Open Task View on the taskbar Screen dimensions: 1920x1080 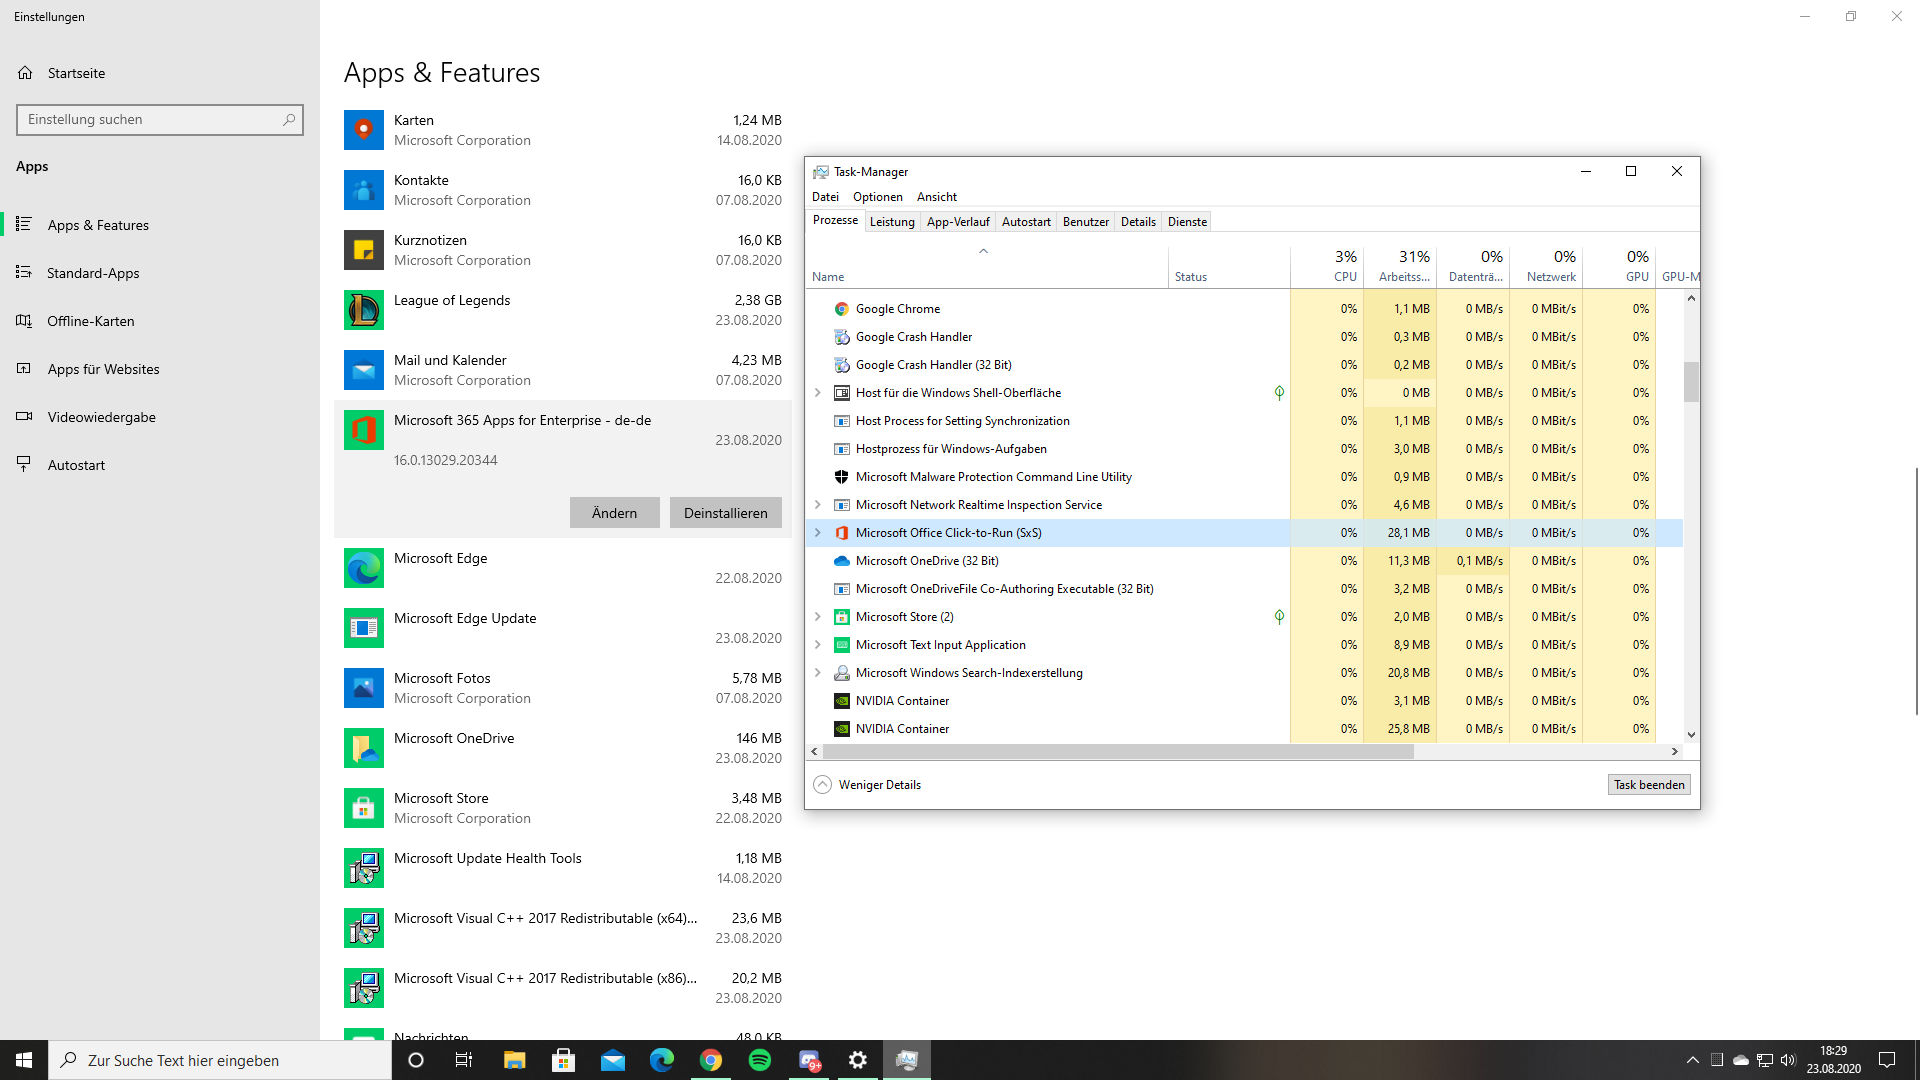[464, 1060]
